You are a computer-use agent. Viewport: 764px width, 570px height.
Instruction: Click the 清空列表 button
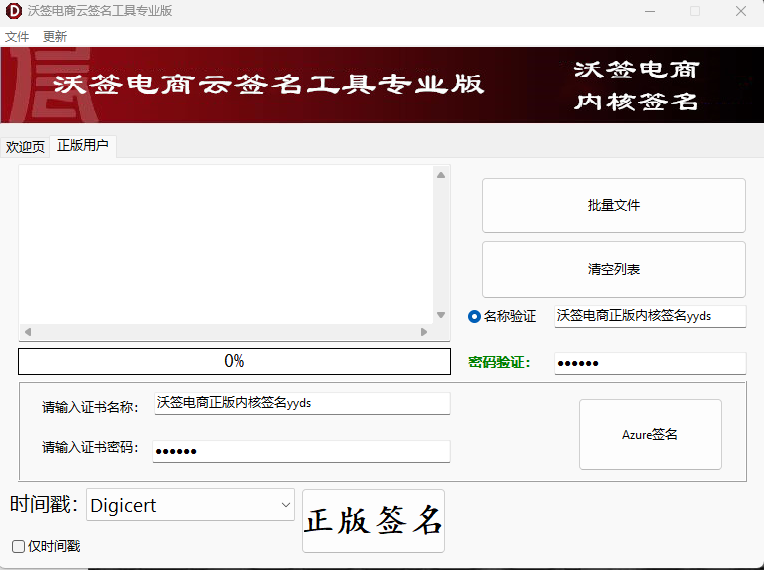613,269
